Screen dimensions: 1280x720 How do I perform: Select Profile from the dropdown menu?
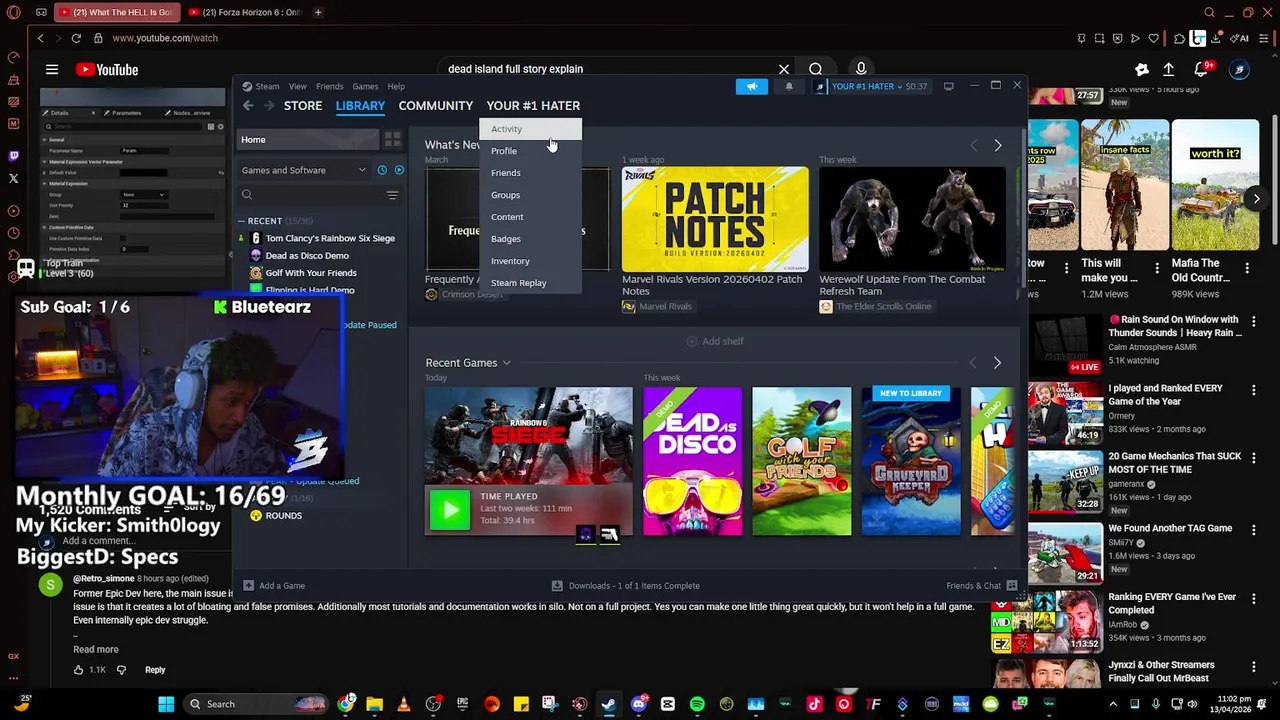point(530,151)
